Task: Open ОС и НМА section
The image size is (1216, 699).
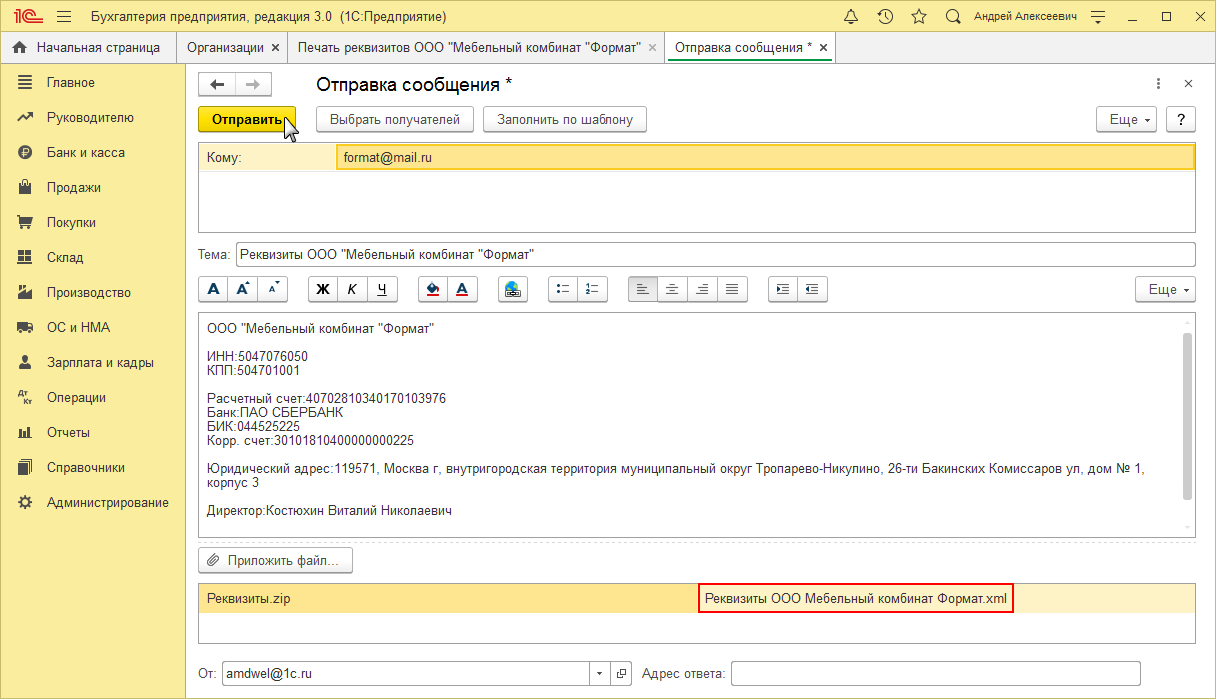Action: tap(92, 327)
